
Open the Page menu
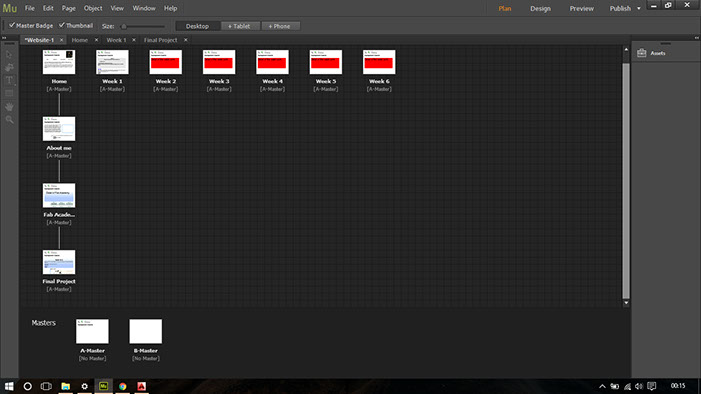click(x=68, y=8)
